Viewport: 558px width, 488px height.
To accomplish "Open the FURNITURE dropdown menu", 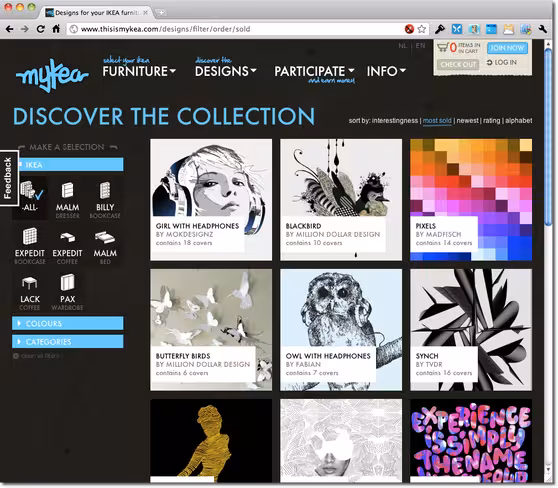I will click(x=139, y=71).
